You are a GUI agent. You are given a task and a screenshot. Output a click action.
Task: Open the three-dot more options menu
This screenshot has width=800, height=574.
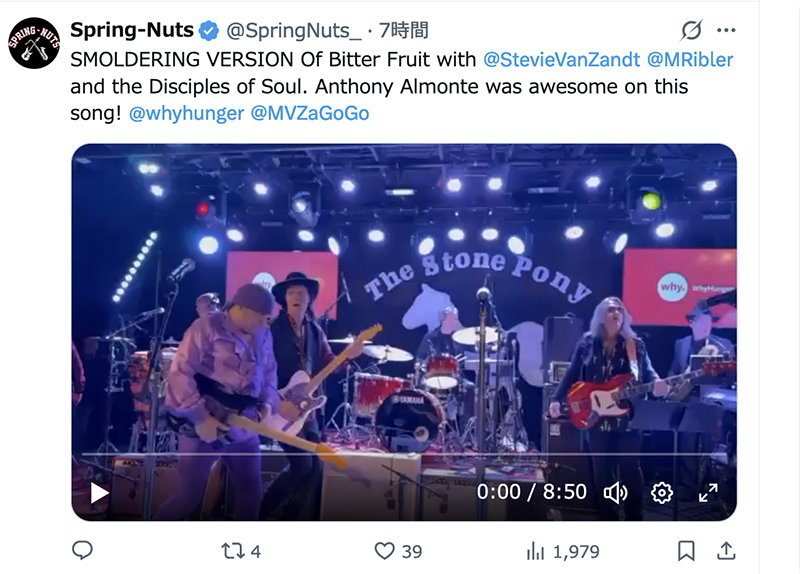pos(727,29)
